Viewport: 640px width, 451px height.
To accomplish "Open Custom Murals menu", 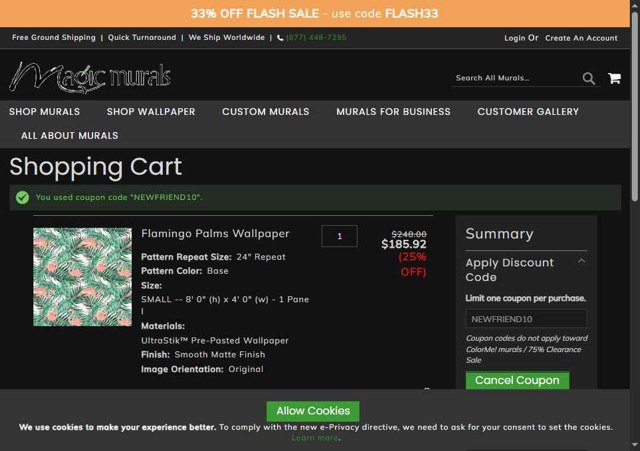I will (x=266, y=111).
